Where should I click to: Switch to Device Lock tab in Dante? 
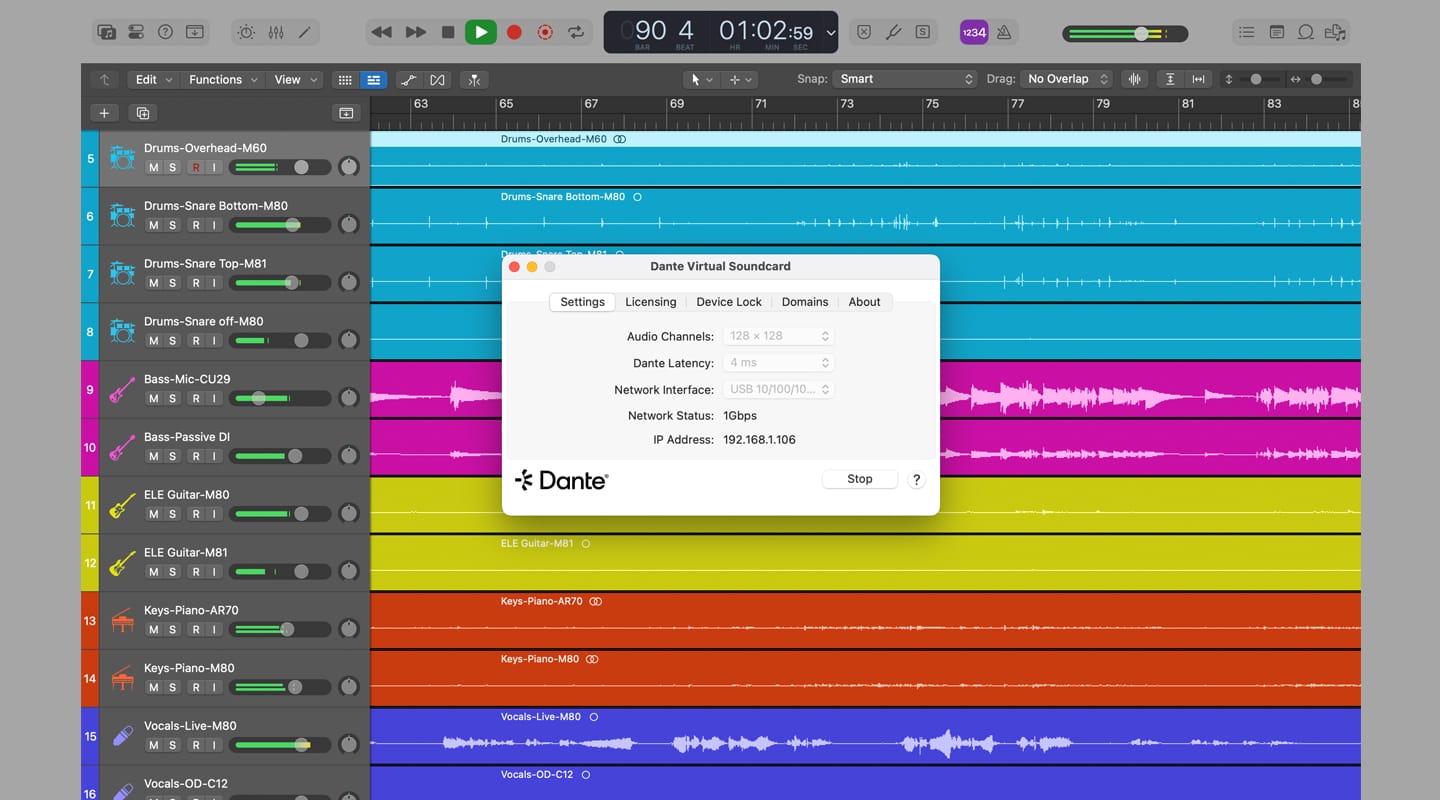729,302
